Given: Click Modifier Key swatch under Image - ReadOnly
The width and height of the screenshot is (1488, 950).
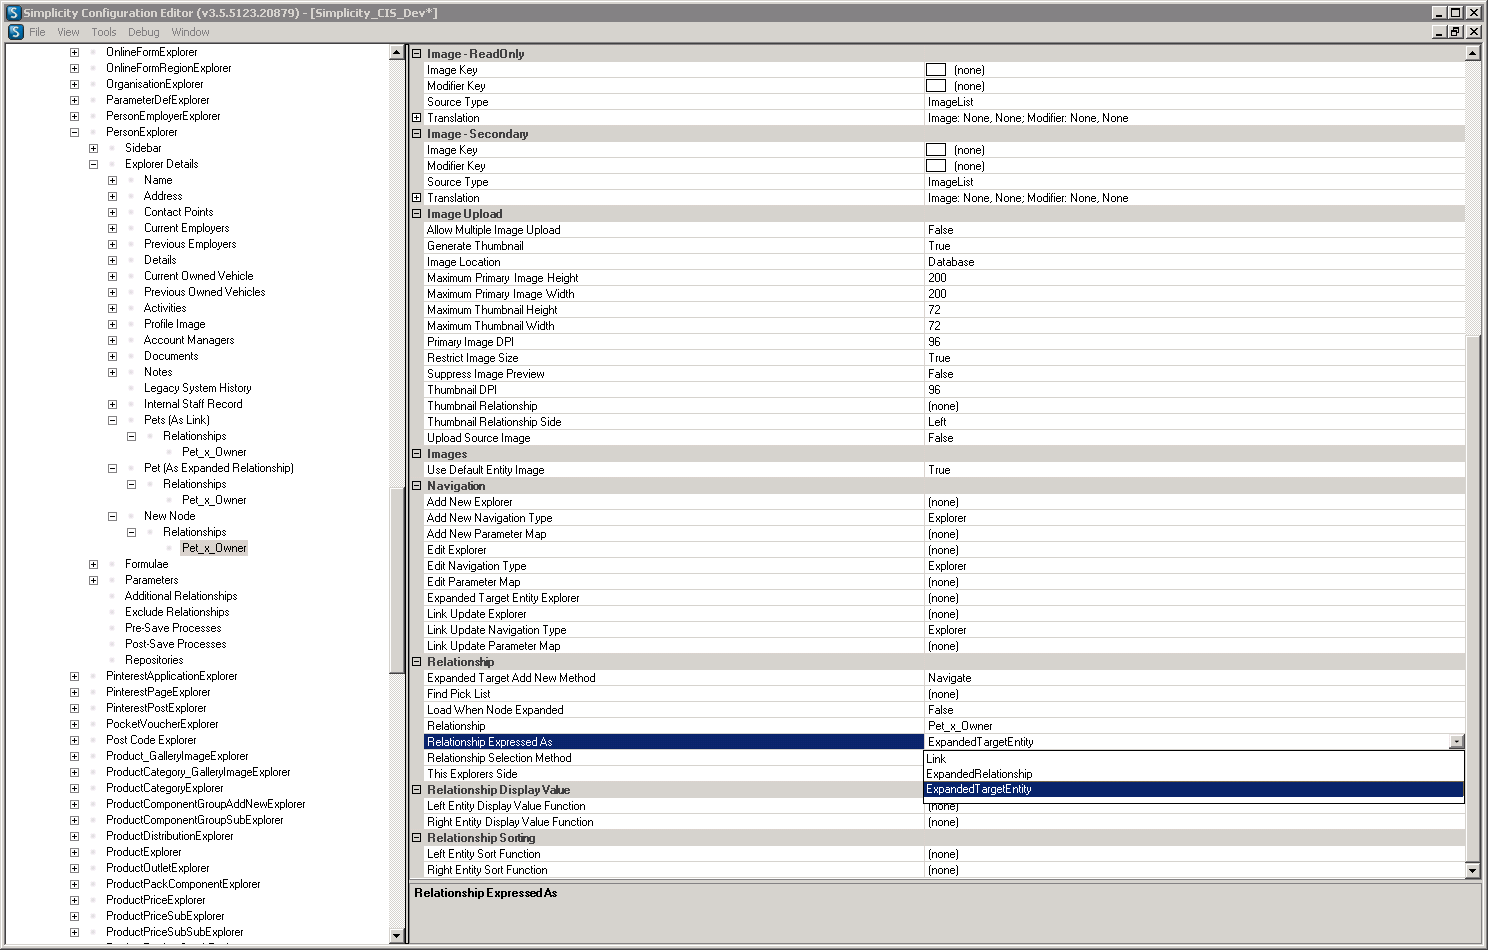Looking at the screenshot, I should pyautogui.click(x=936, y=86).
